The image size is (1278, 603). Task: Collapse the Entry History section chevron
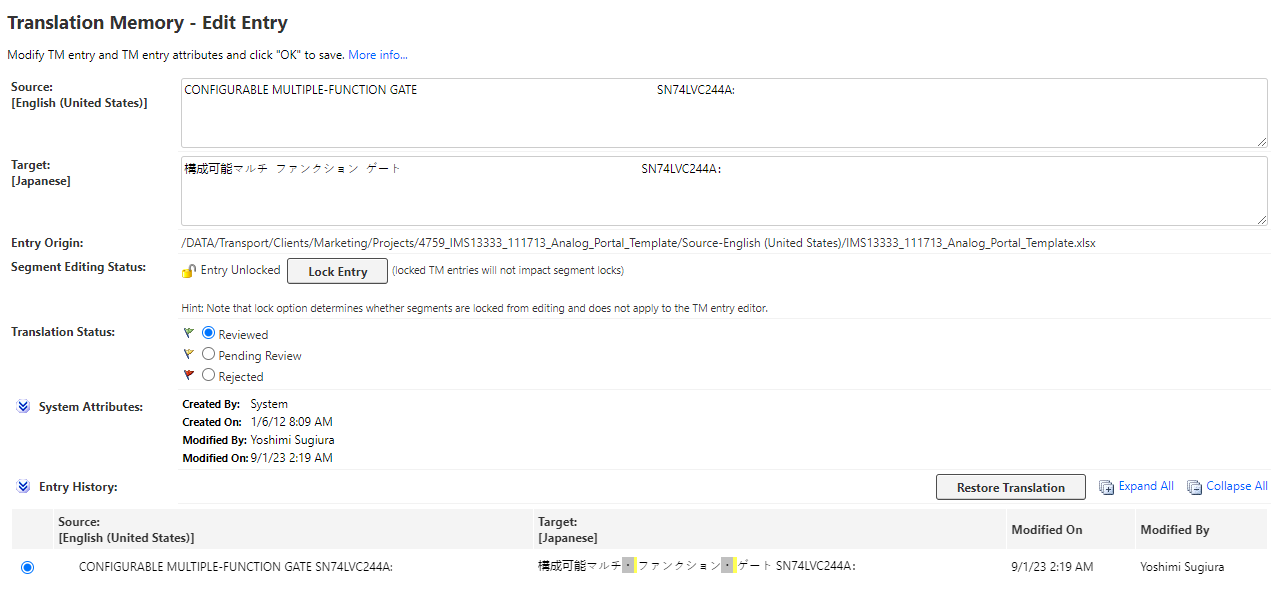(x=23, y=486)
